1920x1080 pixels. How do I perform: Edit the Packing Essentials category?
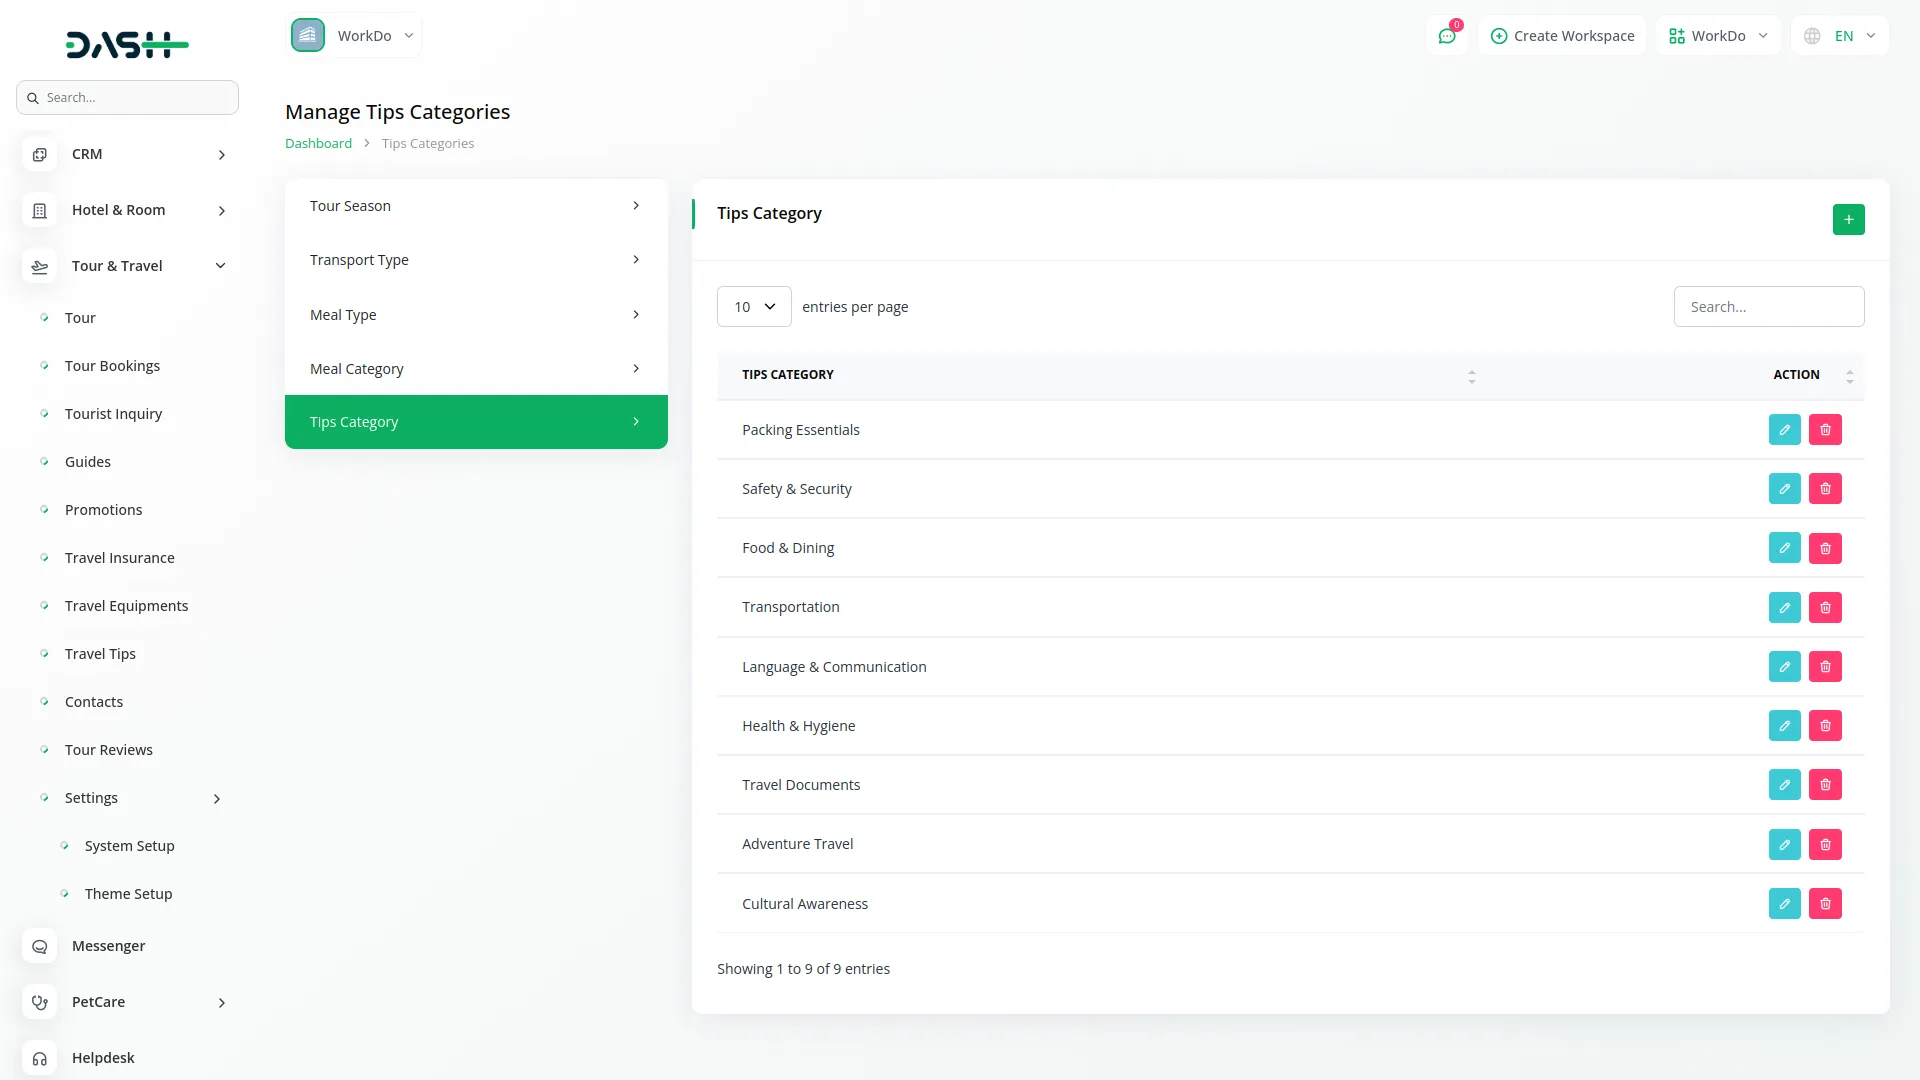1784,430
